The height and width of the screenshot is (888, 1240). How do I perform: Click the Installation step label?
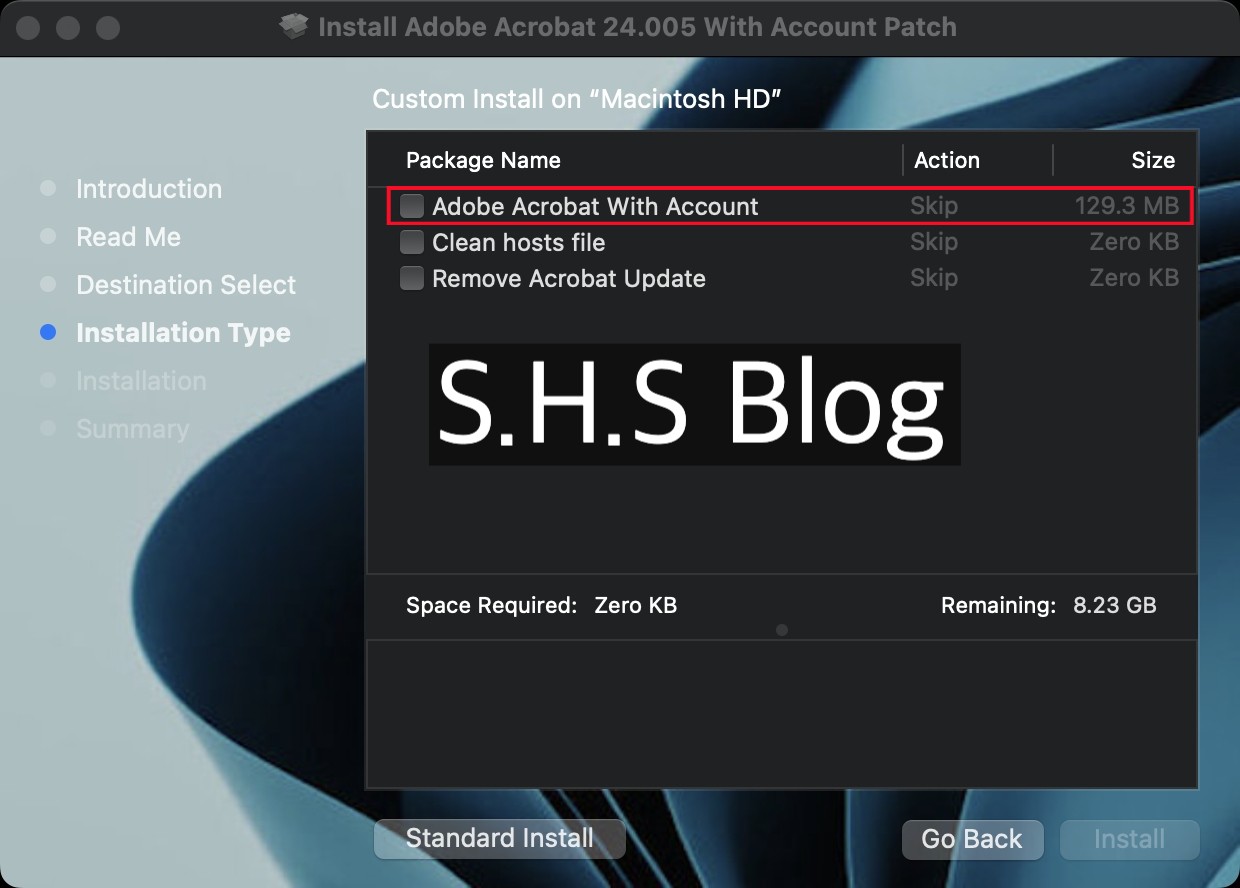[141, 381]
